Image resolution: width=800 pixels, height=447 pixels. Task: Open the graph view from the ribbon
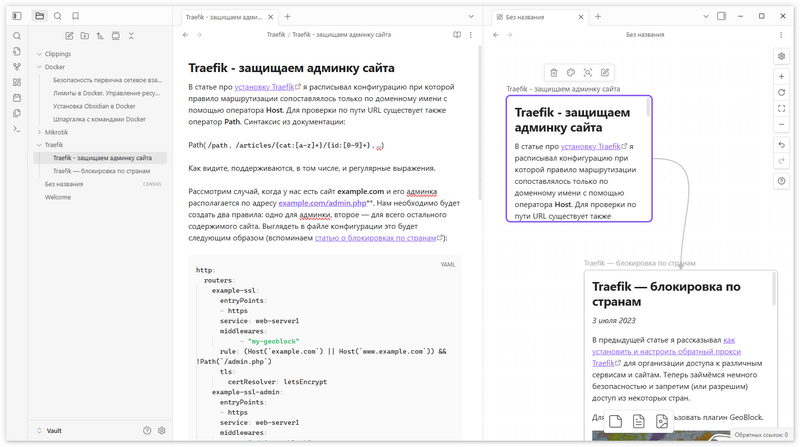pyautogui.click(x=17, y=67)
